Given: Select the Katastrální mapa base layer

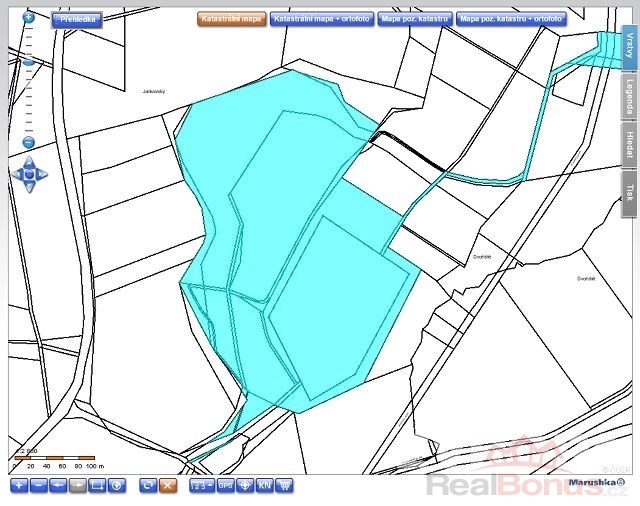Looking at the screenshot, I should pyautogui.click(x=229, y=18).
